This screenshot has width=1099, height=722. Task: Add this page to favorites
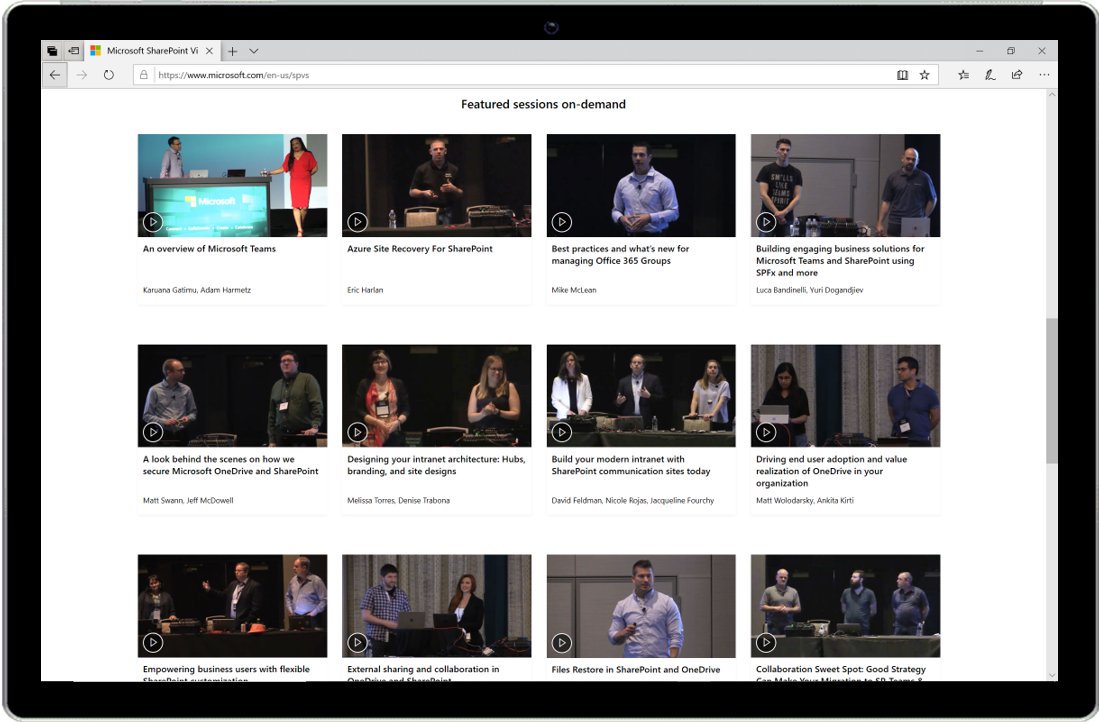click(x=923, y=74)
